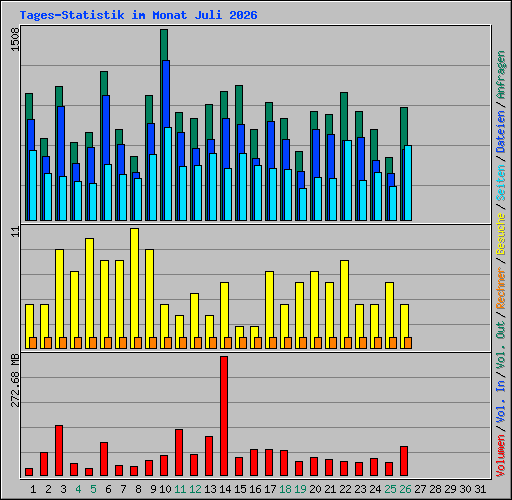Click the yellow Besuche legend label
Image resolution: width=512 pixels, height=500 pixels.
pos(501,234)
